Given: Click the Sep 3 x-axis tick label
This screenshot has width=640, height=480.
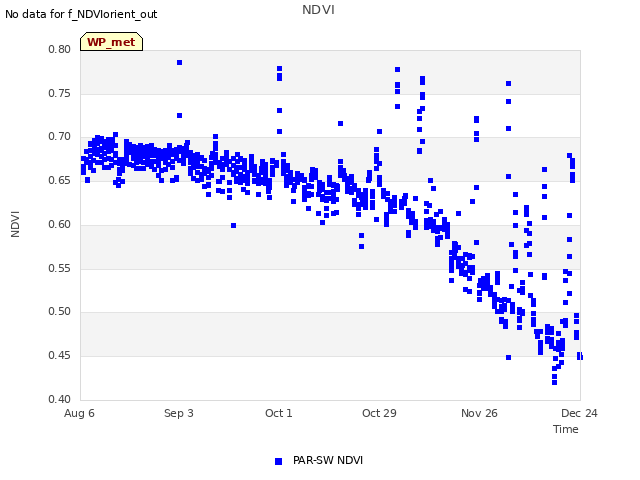Looking at the screenshot, I should [x=179, y=413].
